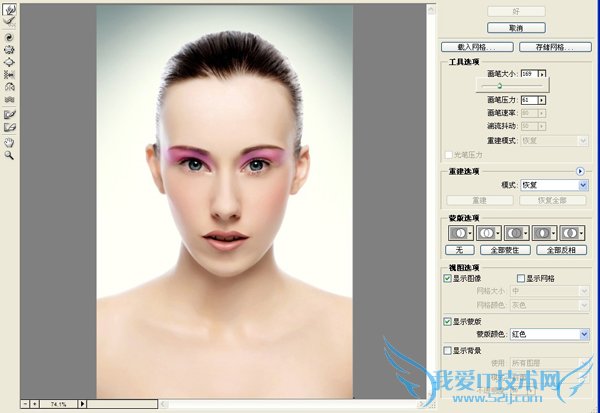Toggle the 显示背景 show backdrop checkbox

(447, 350)
